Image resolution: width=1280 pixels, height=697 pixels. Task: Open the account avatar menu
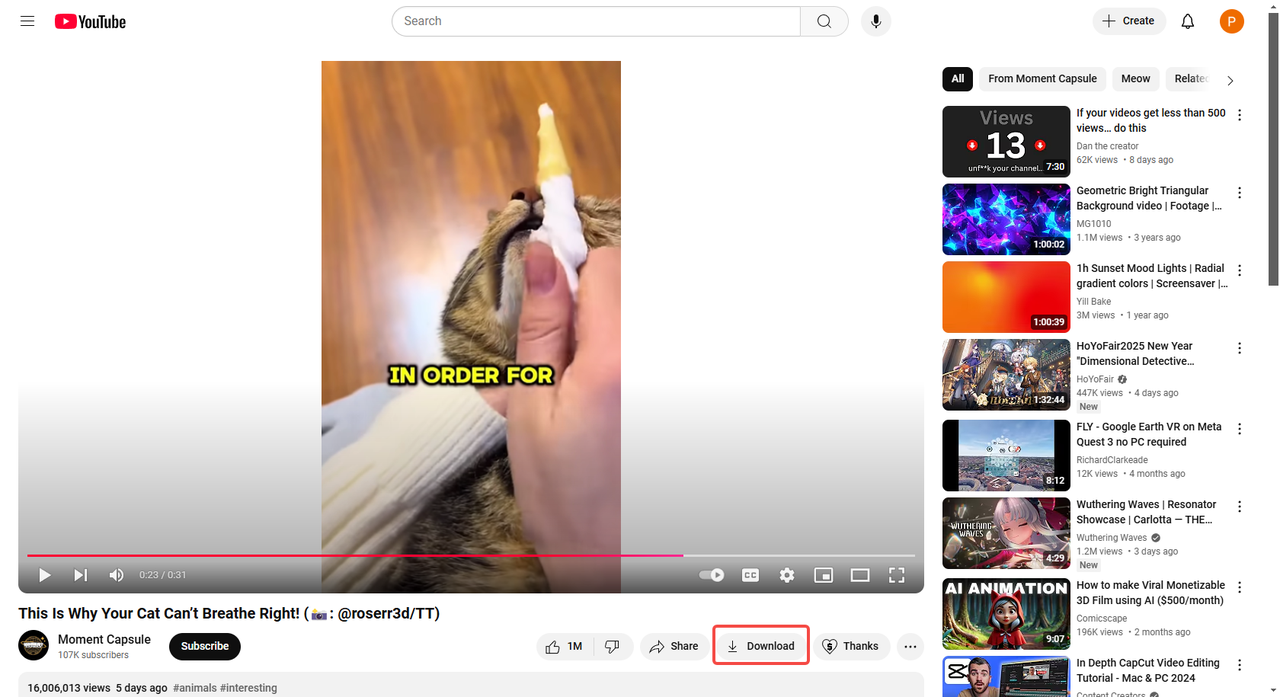click(1232, 21)
